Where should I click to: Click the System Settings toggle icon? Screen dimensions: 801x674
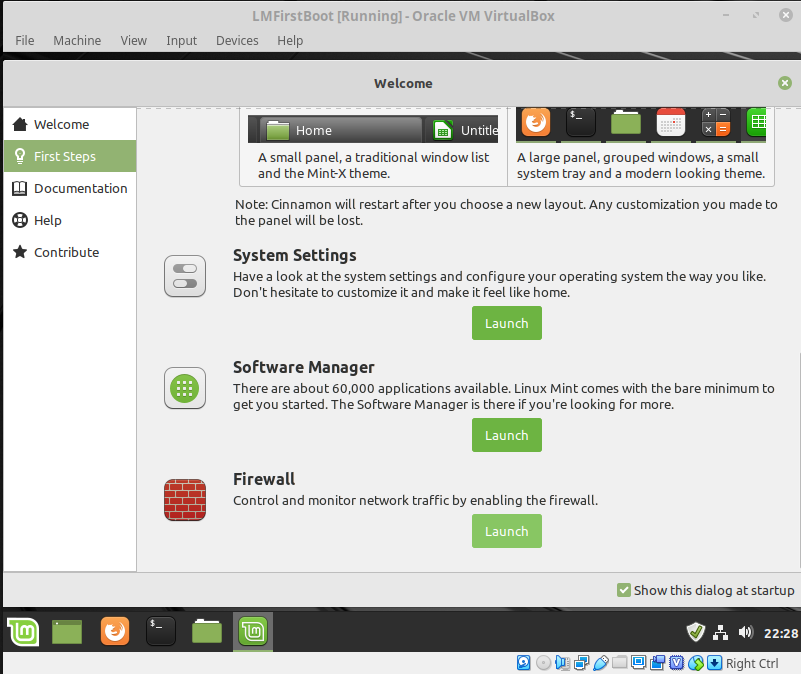point(185,276)
